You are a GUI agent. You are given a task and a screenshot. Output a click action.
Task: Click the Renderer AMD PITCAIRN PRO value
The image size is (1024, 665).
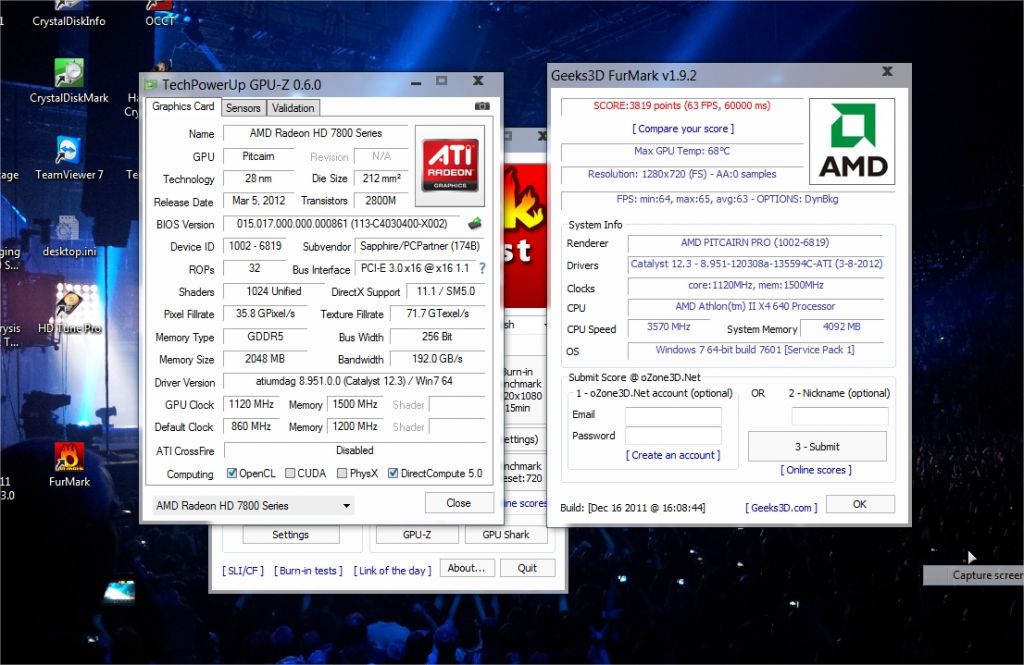(x=755, y=242)
